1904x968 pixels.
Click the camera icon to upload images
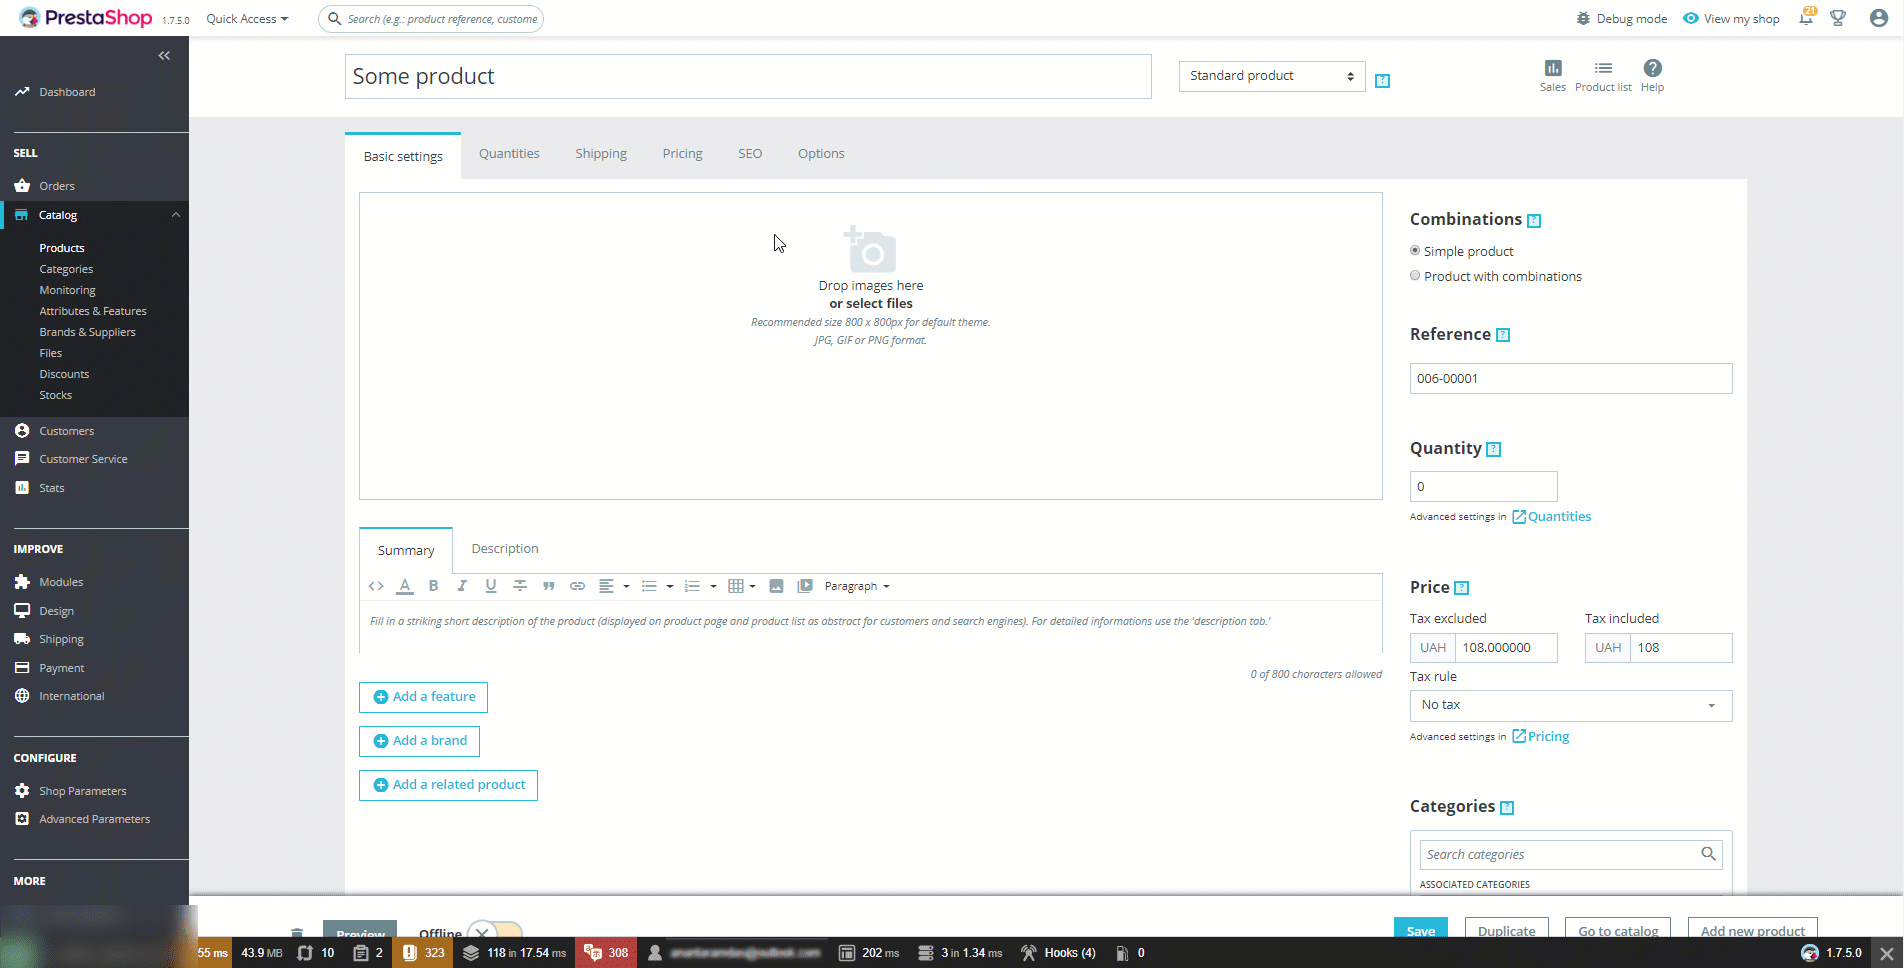870,249
